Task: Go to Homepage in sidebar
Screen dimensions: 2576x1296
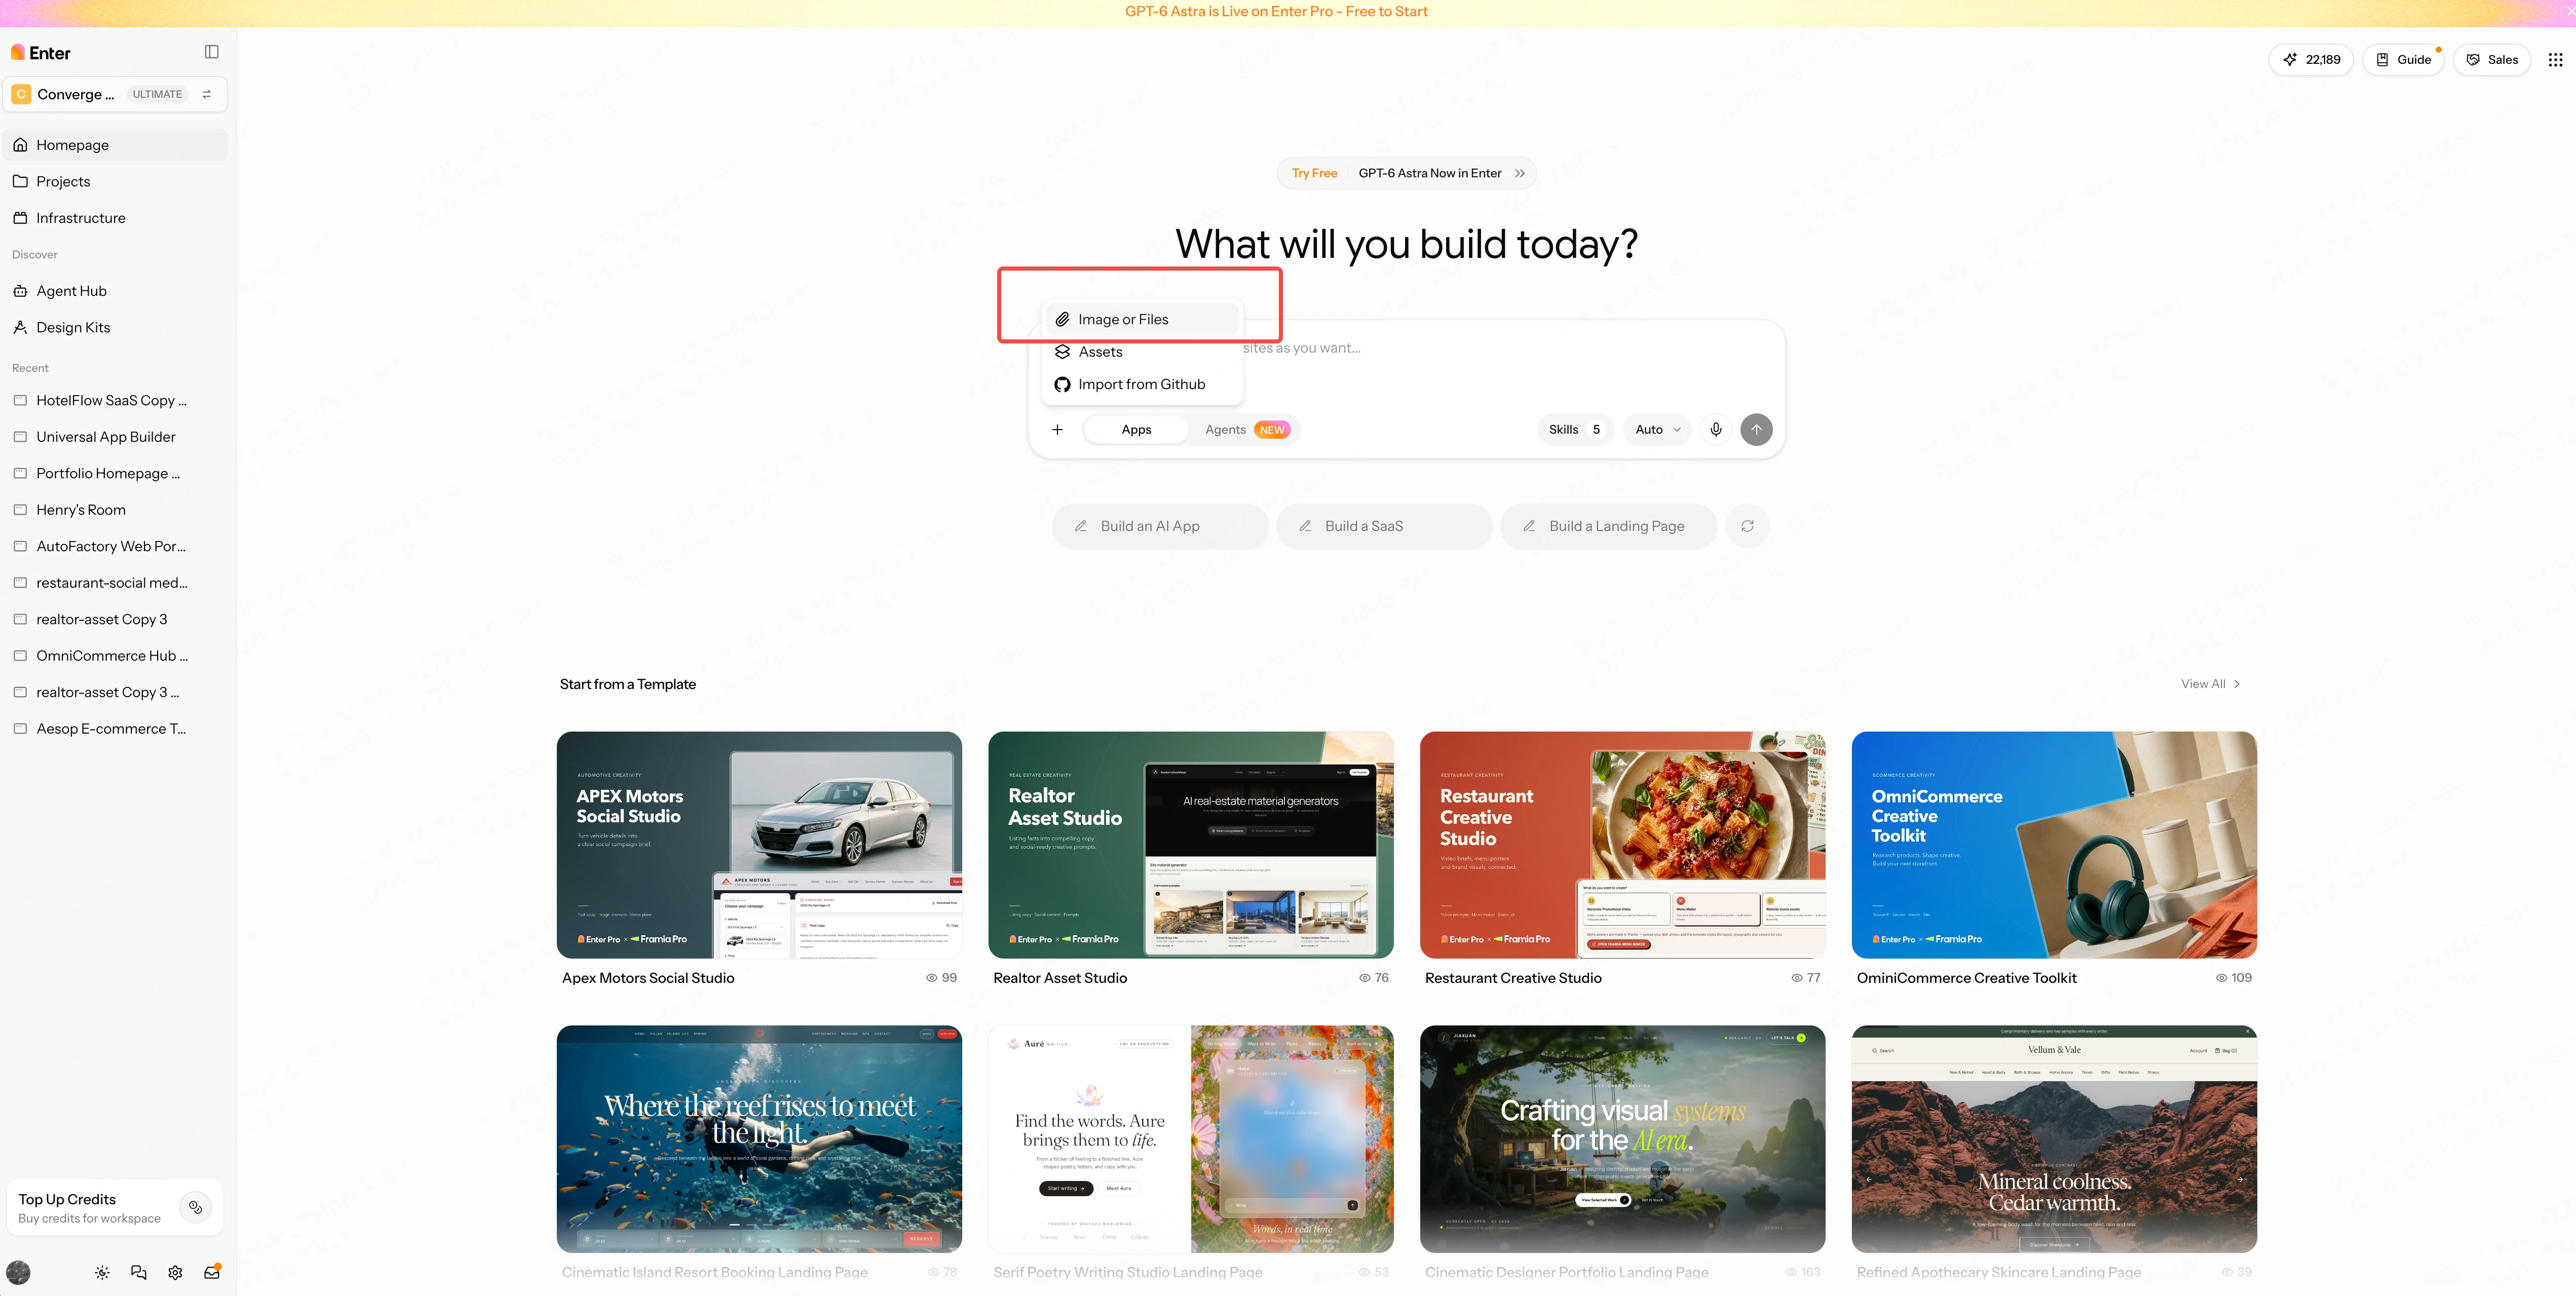Action: tap(115, 145)
